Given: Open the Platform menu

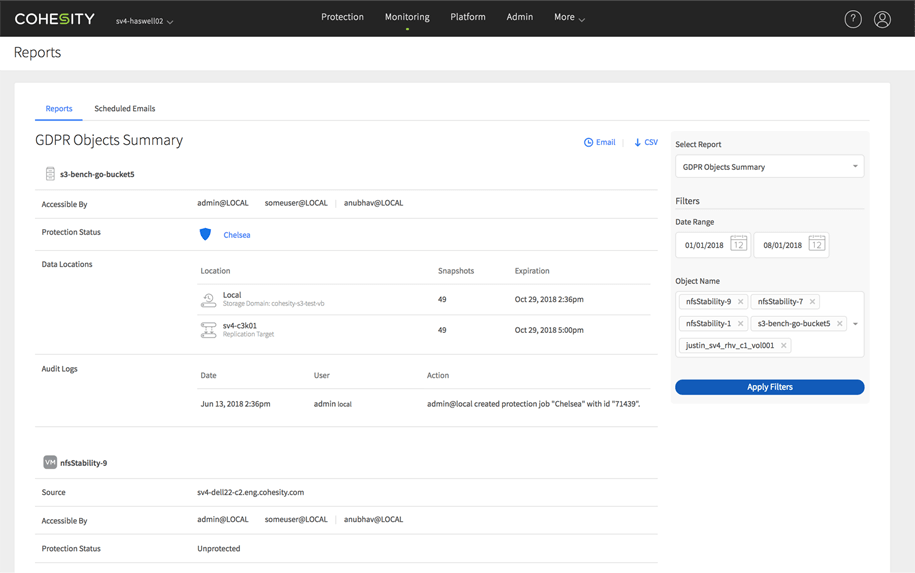Looking at the screenshot, I should [x=468, y=17].
